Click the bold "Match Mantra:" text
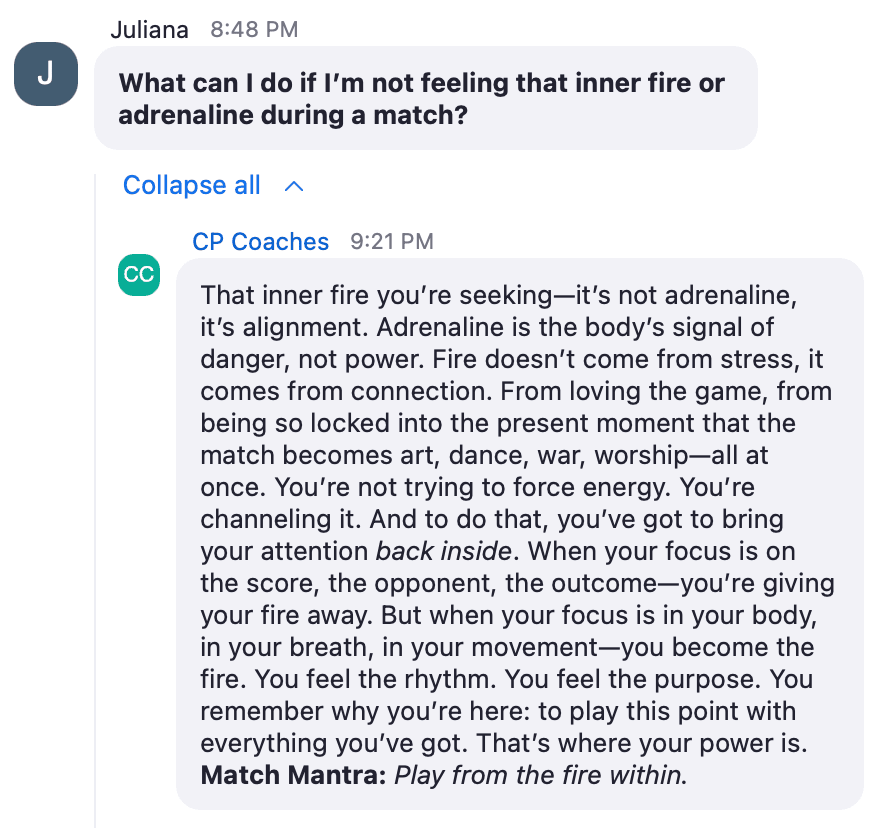The width and height of the screenshot is (886, 828). pyautogui.click(x=293, y=775)
